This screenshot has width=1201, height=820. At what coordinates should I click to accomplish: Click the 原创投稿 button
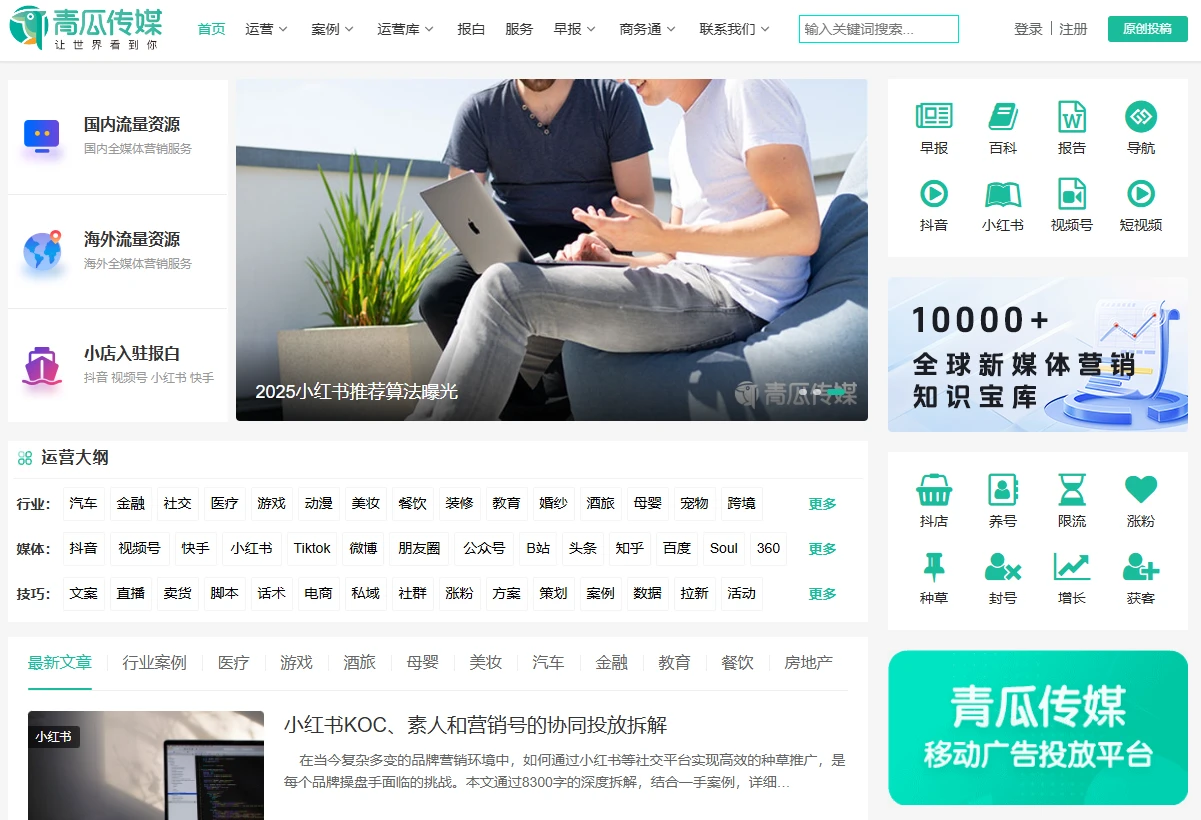(1147, 29)
